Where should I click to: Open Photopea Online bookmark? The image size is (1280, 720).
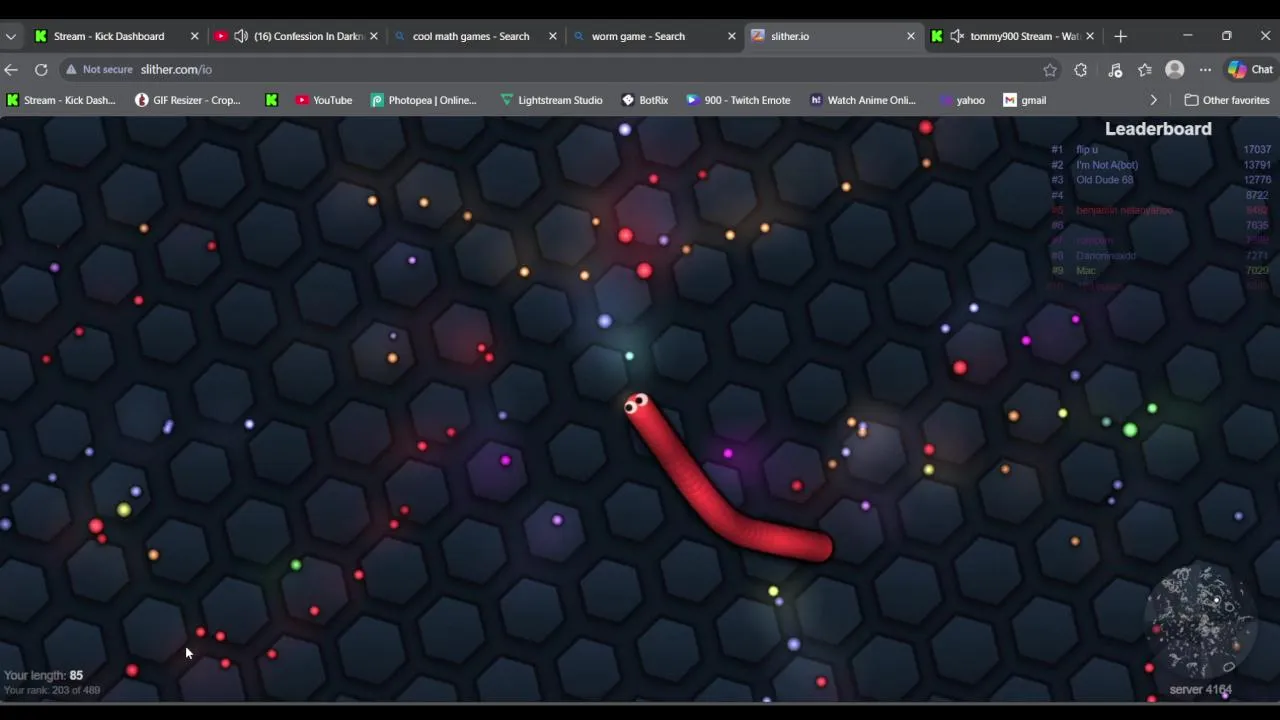click(423, 100)
